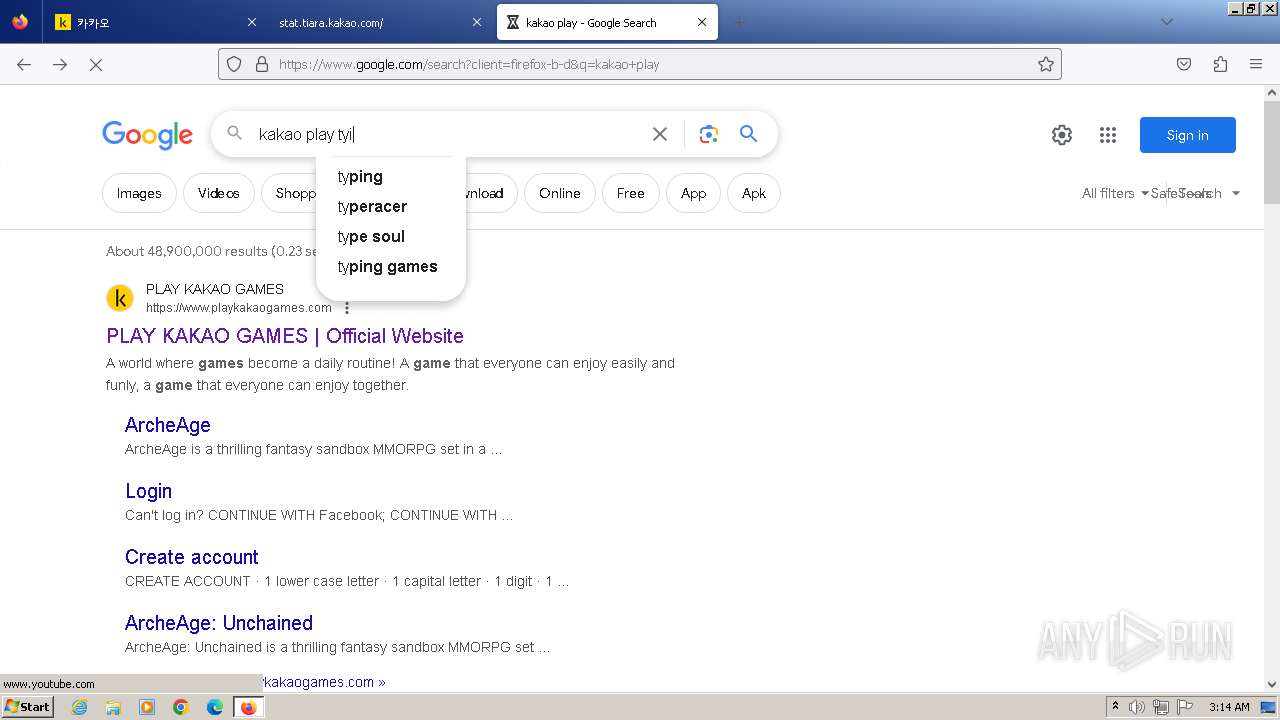Click the Google logo

click(147, 135)
